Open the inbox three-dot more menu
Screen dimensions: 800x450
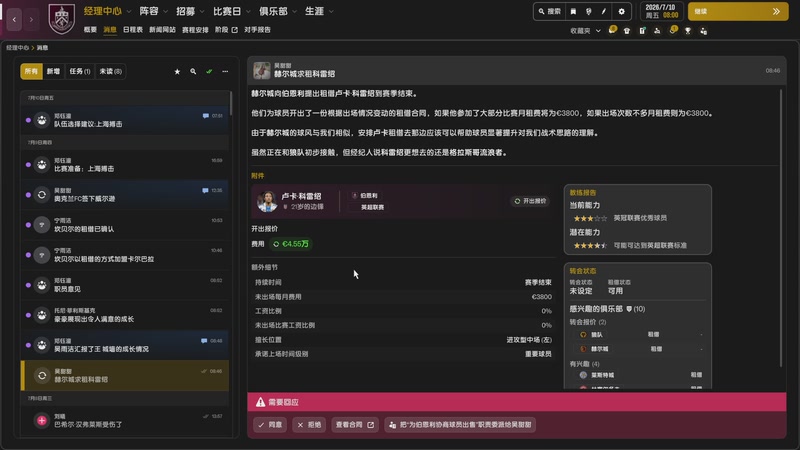(225, 71)
